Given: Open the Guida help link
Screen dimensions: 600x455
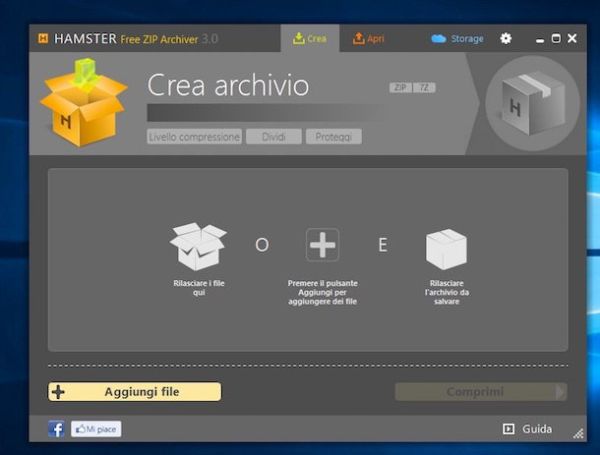Looking at the screenshot, I should tap(527, 429).
